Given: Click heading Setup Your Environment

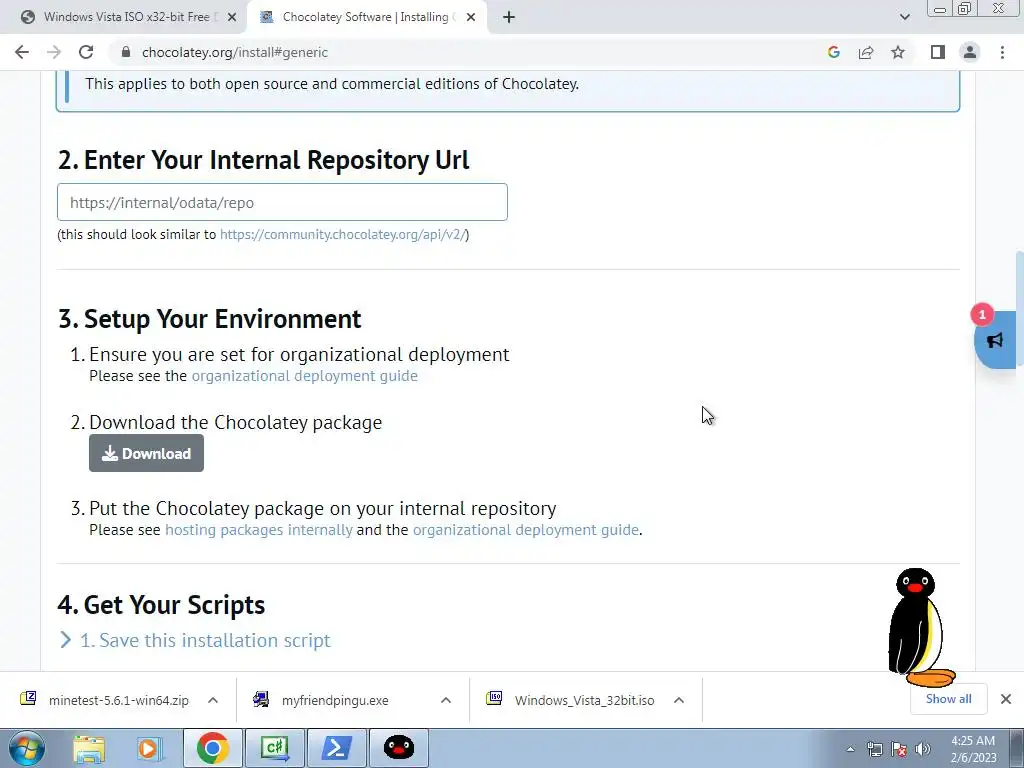Looking at the screenshot, I should [x=210, y=319].
